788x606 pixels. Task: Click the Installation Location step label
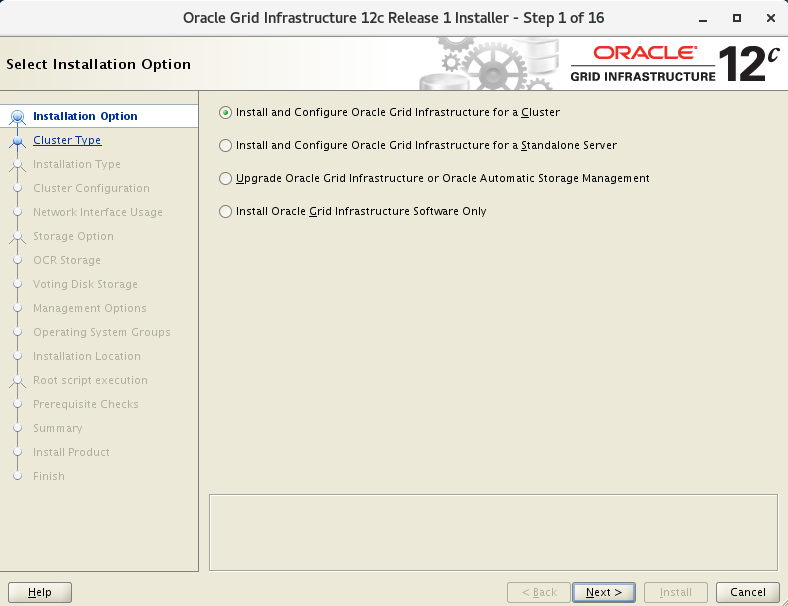click(87, 356)
